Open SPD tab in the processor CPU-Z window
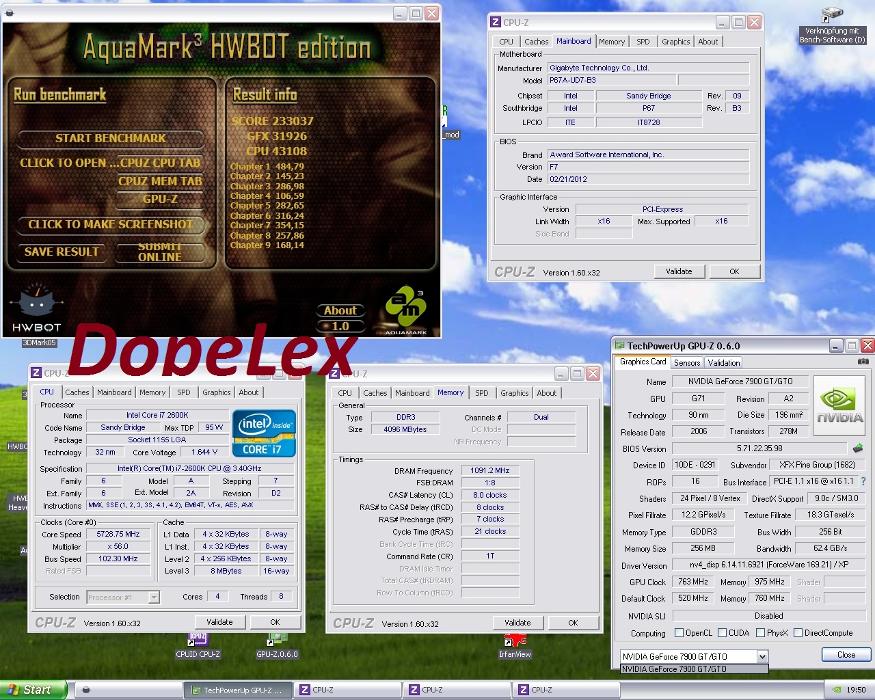This screenshot has height=700, width=875. pyautogui.click(x=184, y=392)
